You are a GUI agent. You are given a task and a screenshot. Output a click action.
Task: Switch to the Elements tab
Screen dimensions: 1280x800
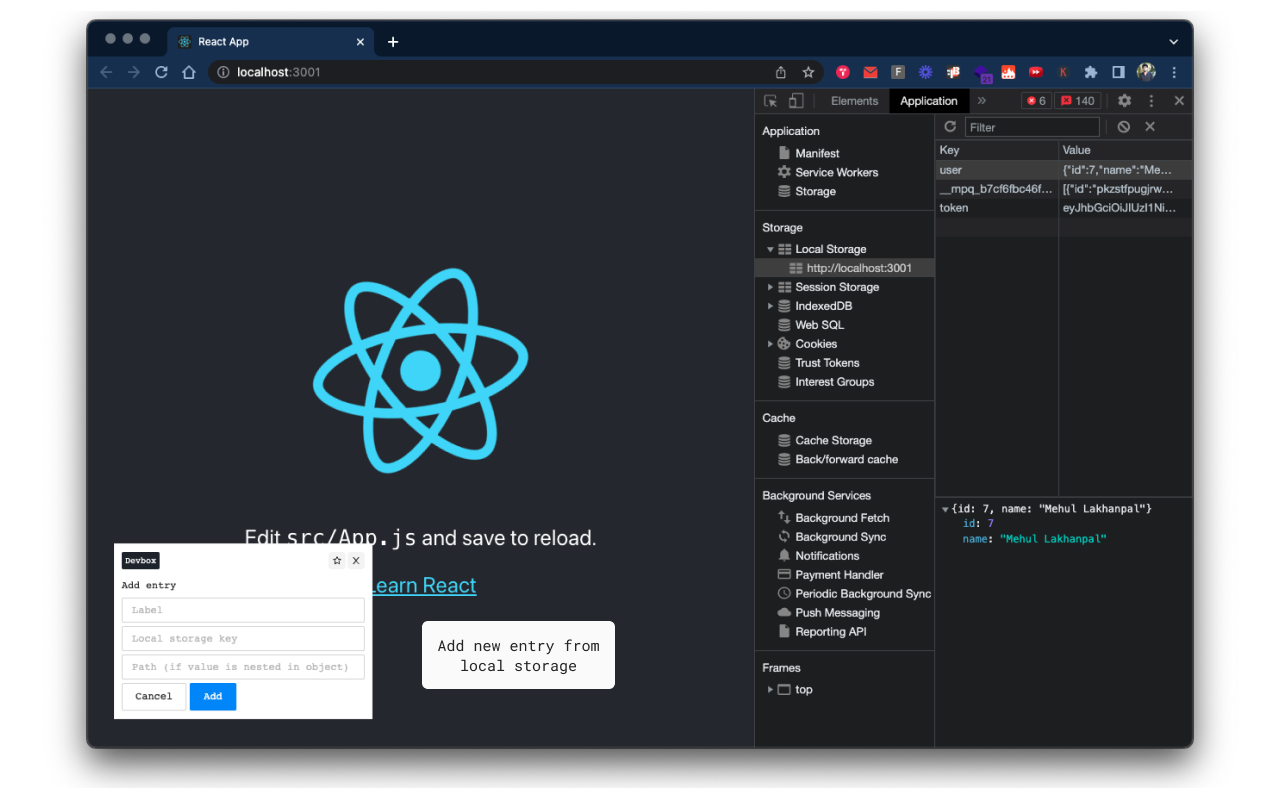[854, 101]
